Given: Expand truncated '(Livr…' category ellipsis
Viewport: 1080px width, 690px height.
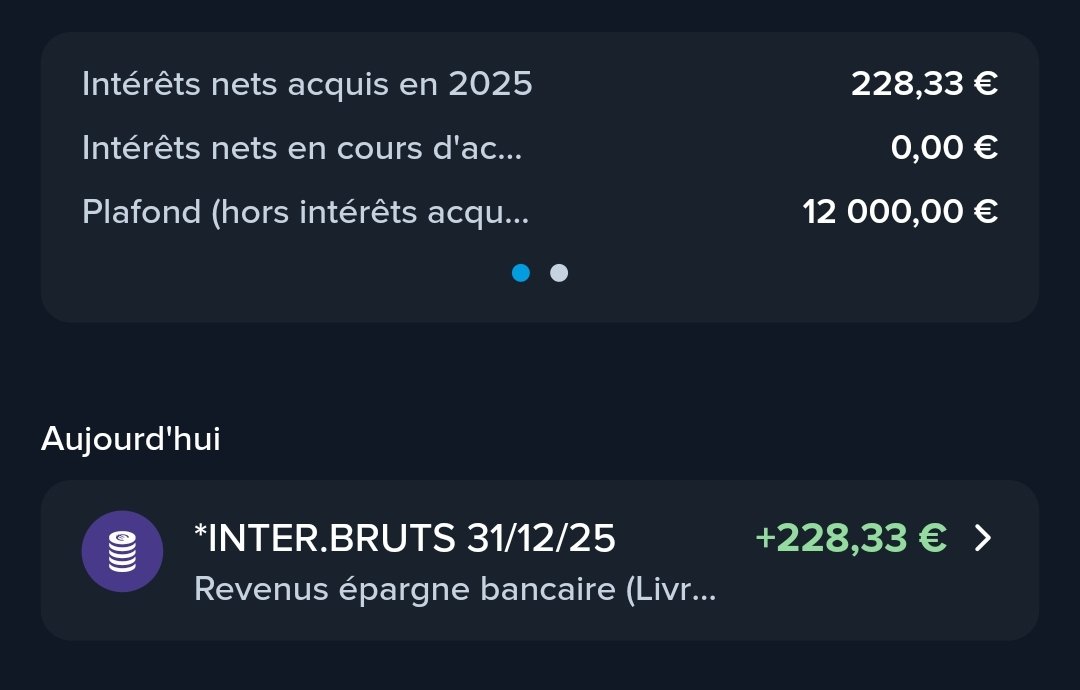Looking at the screenshot, I should [x=706, y=591].
